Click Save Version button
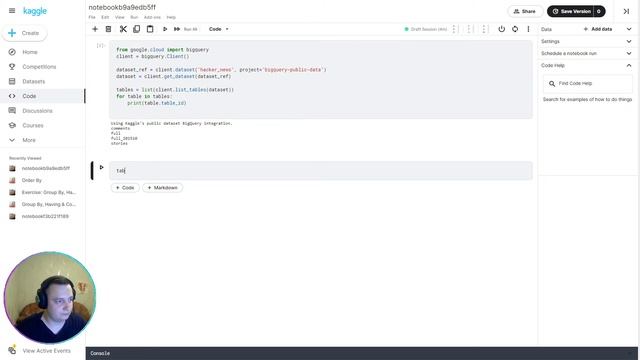 (571, 11)
